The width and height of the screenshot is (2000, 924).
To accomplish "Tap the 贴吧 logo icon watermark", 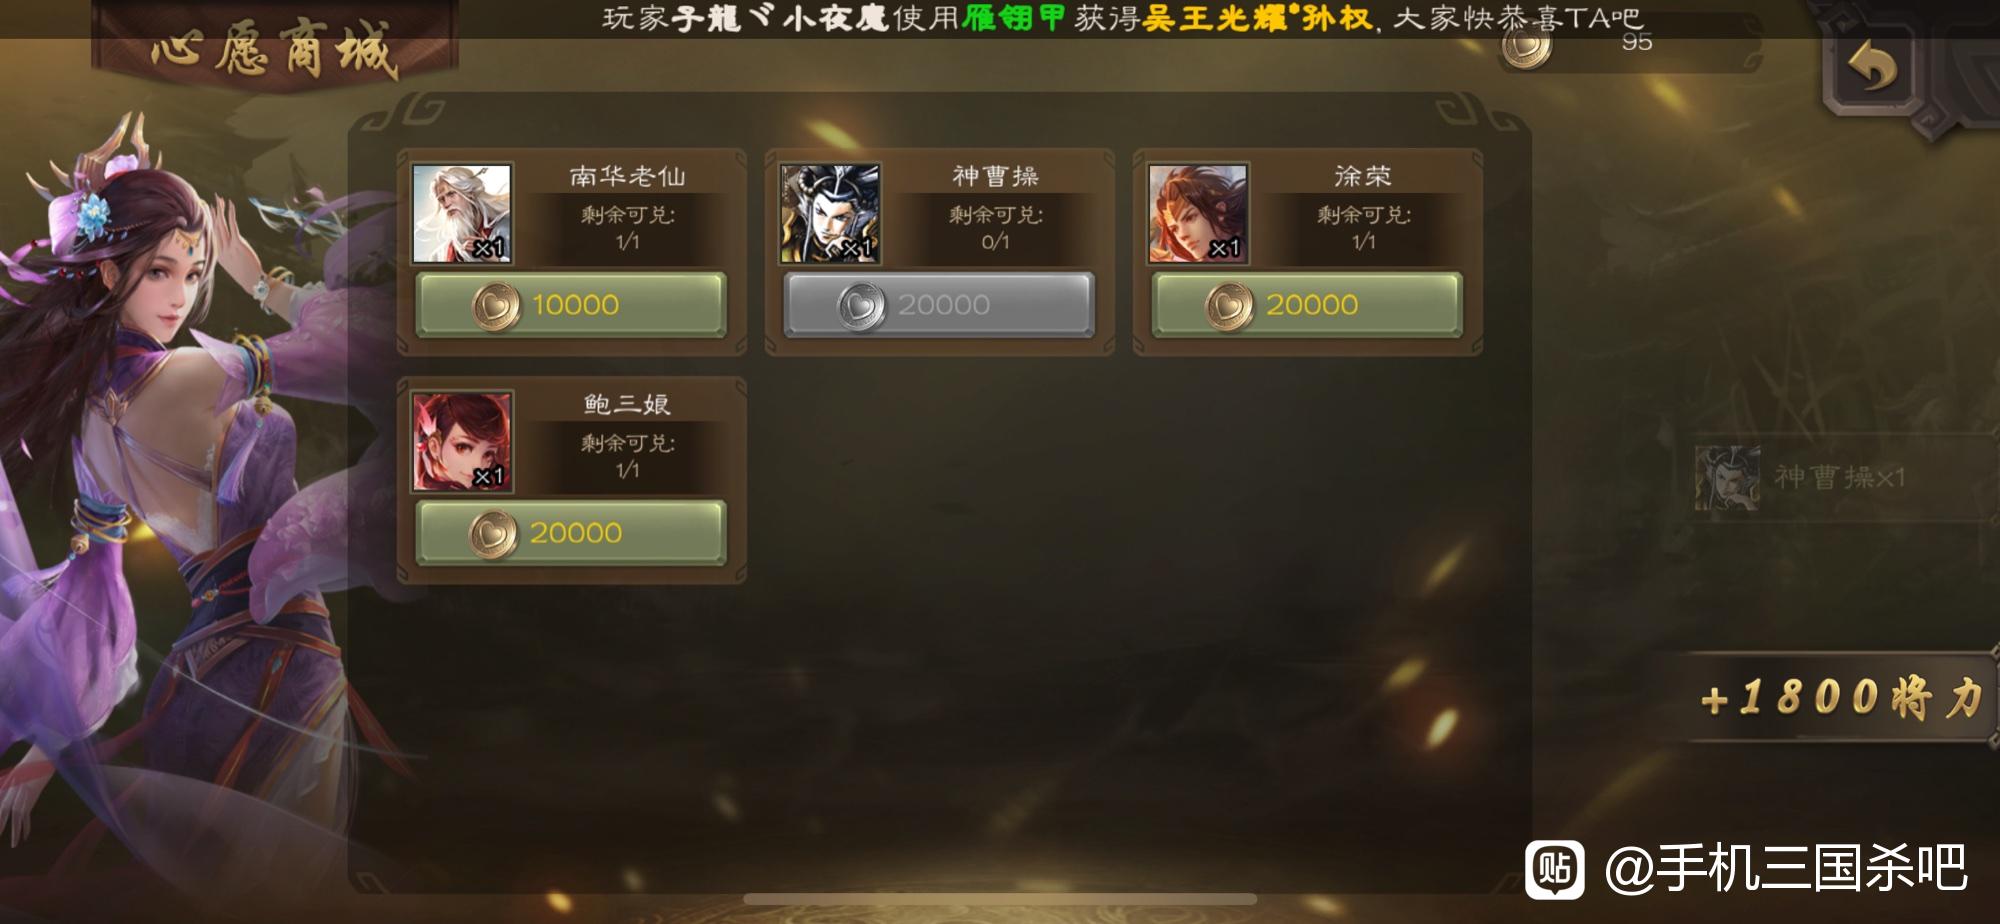I will point(1554,868).
